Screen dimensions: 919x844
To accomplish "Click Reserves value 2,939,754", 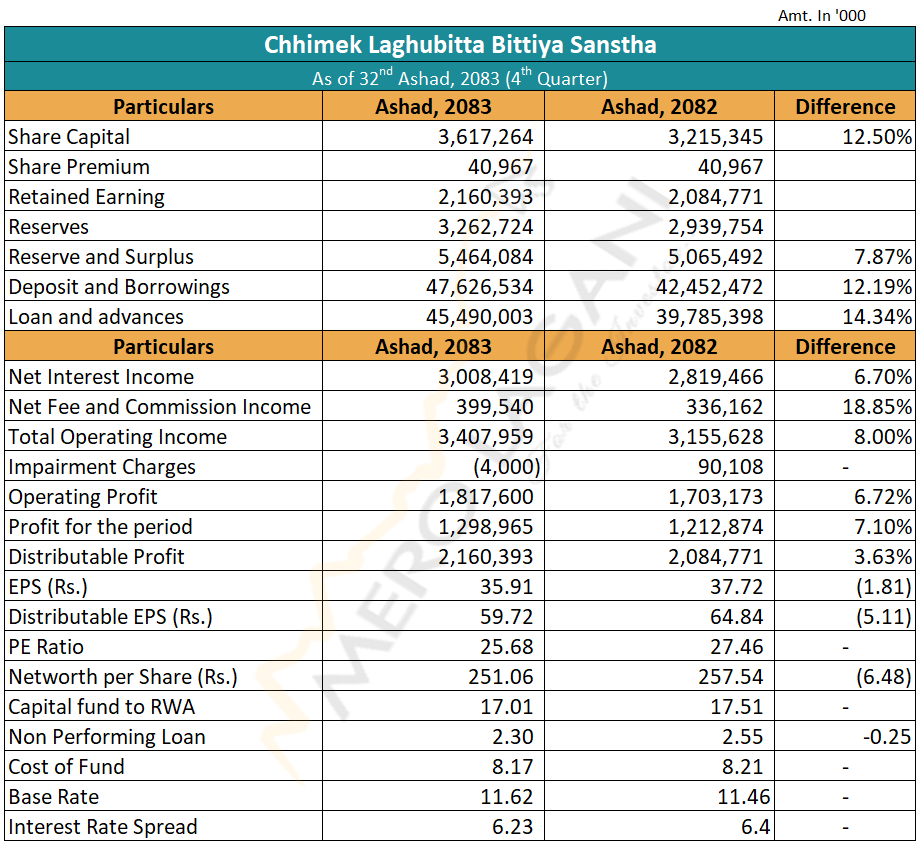I will pyautogui.click(x=716, y=227).
